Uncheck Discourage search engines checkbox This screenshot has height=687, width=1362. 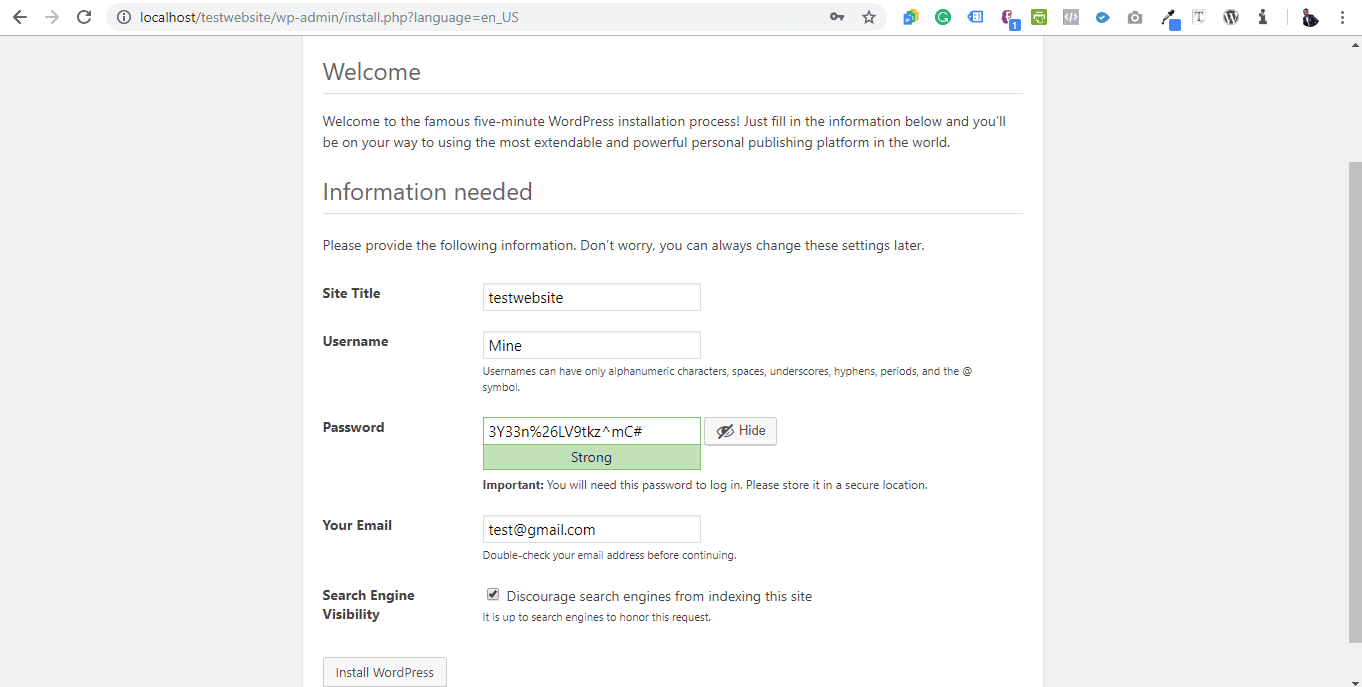tap(493, 595)
